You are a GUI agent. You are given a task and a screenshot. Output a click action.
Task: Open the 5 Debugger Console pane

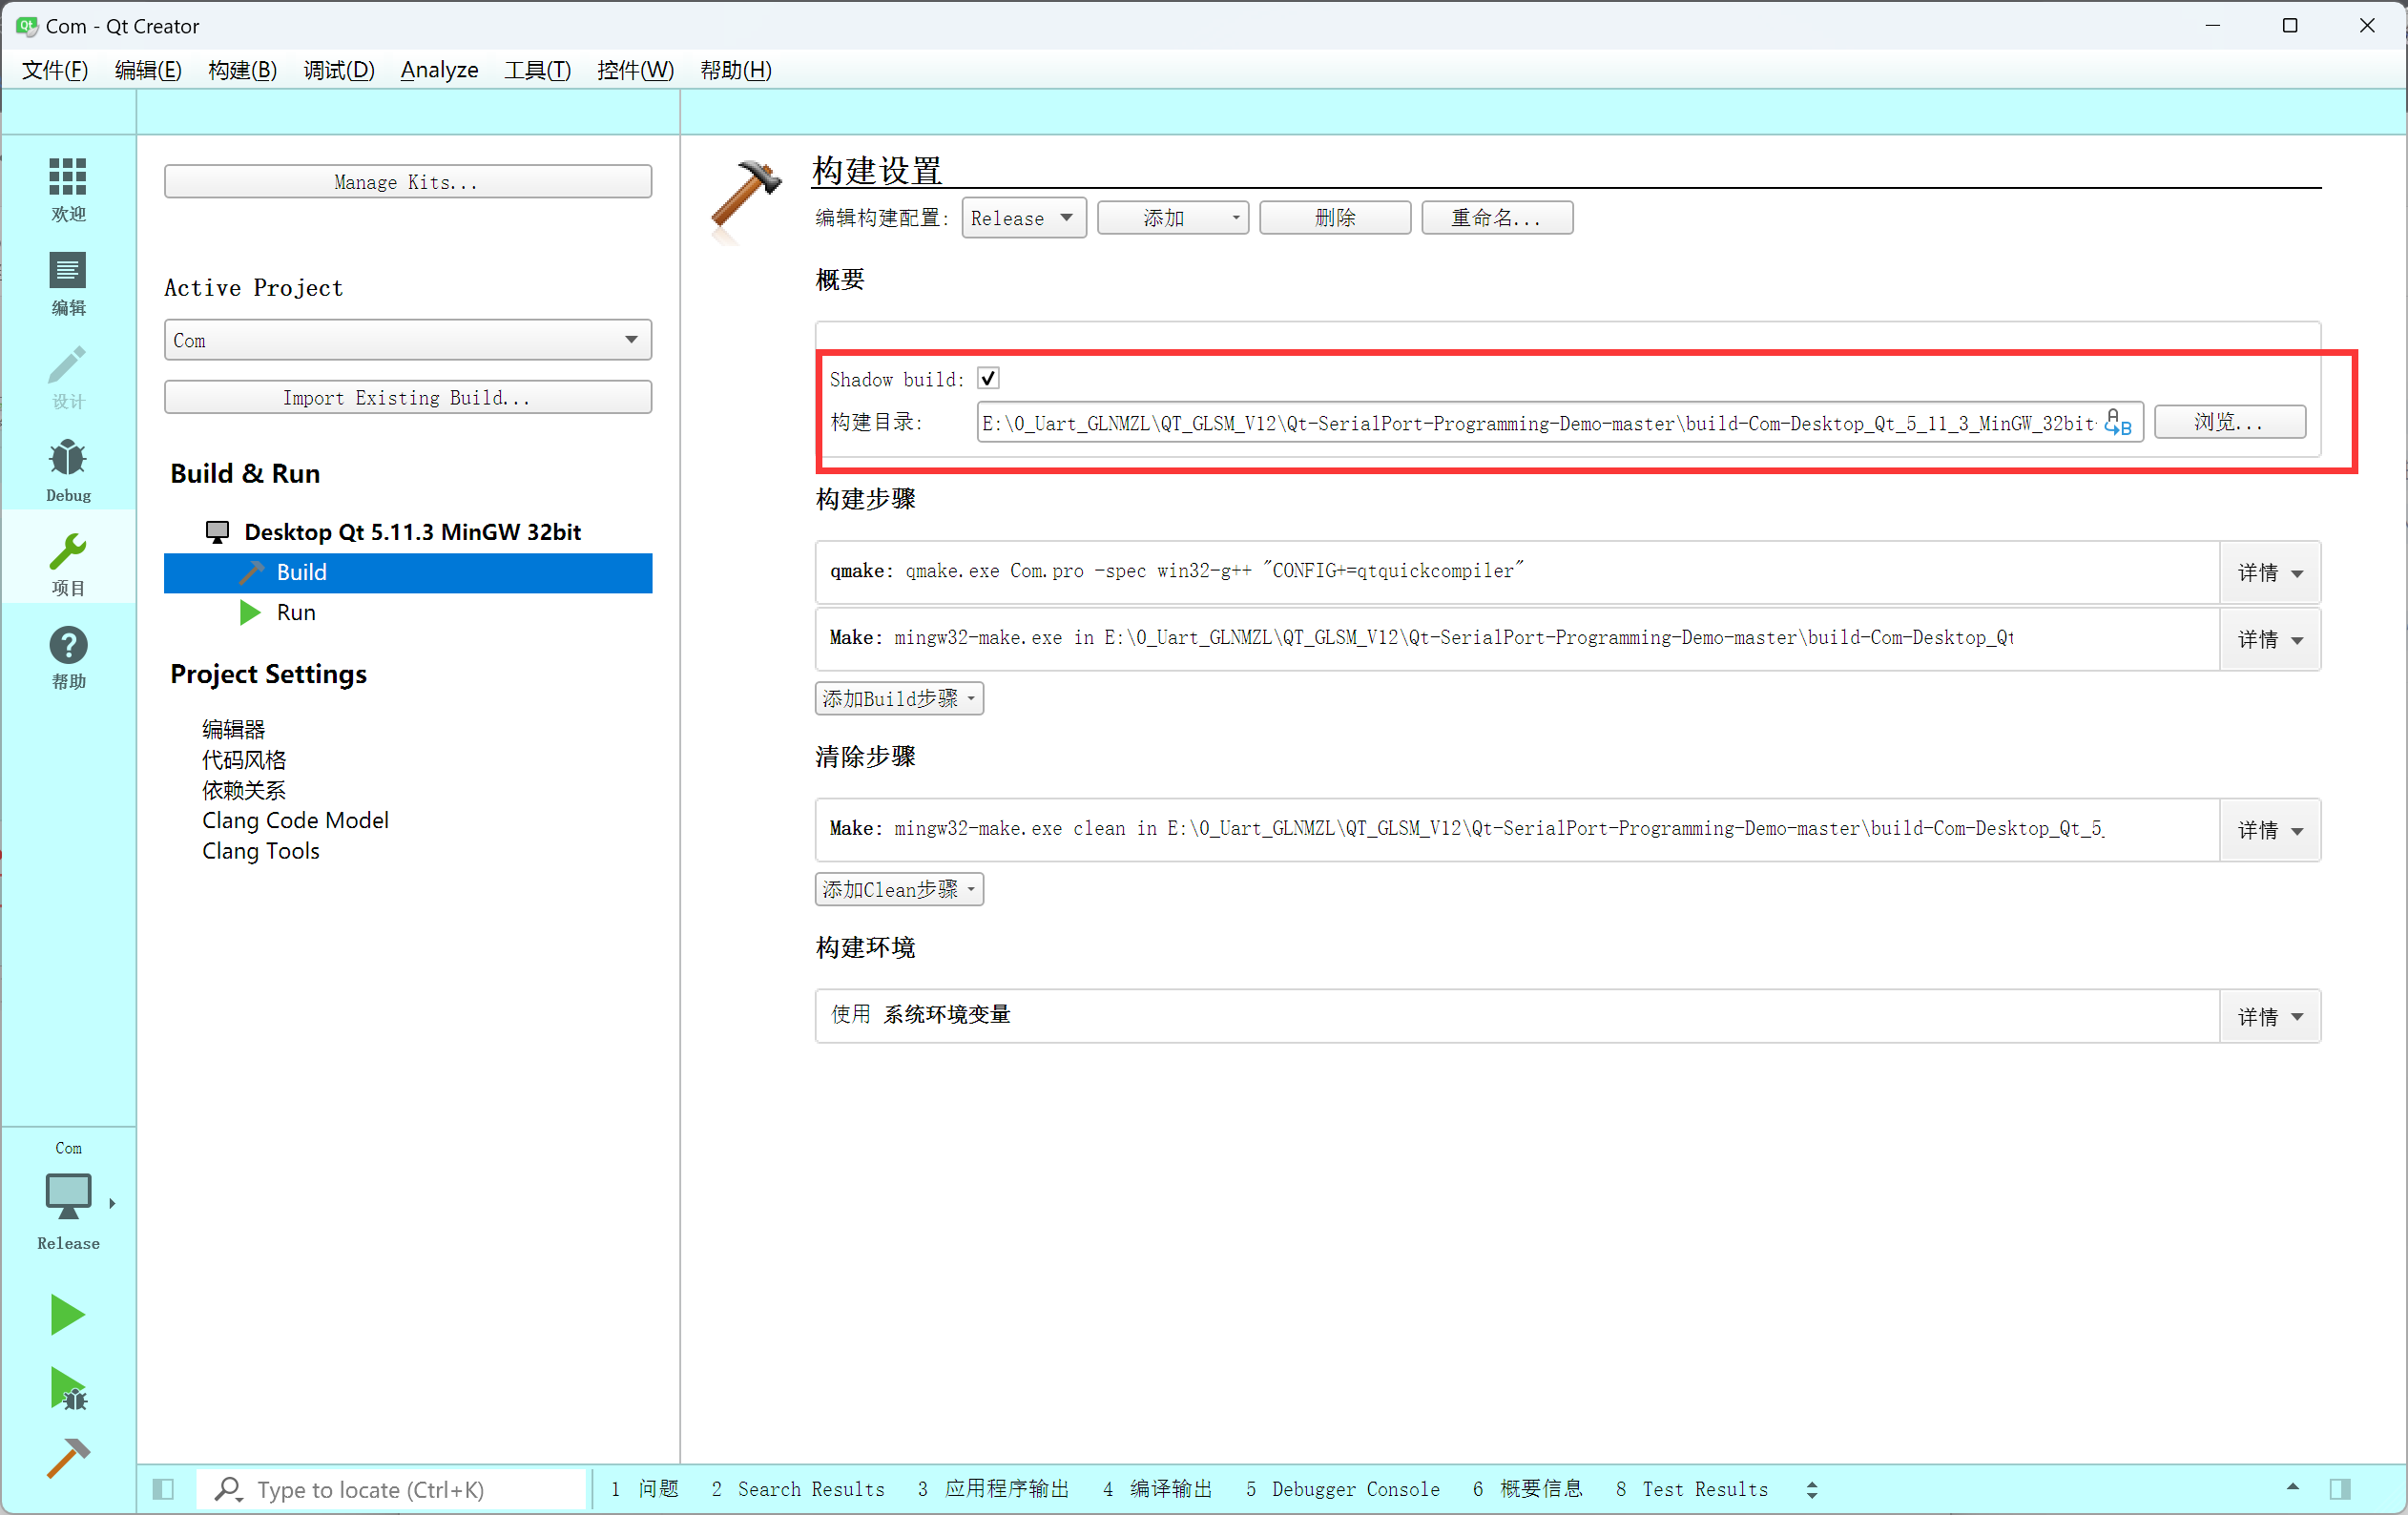[1343, 1489]
